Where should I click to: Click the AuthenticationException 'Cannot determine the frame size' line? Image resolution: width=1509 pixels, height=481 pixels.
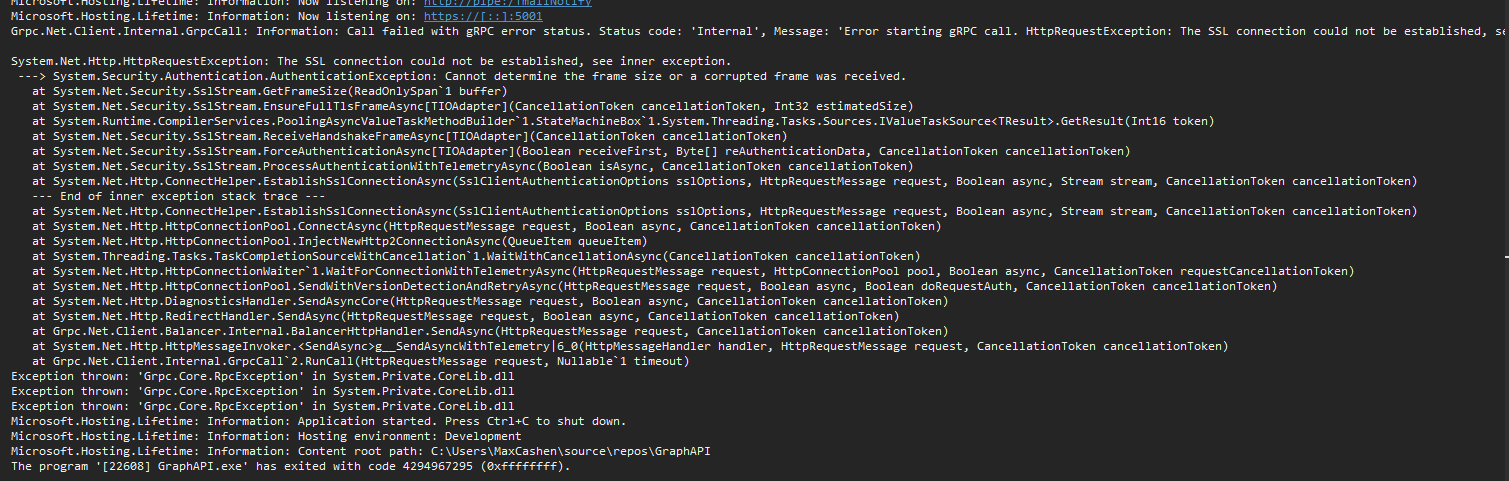[460, 77]
